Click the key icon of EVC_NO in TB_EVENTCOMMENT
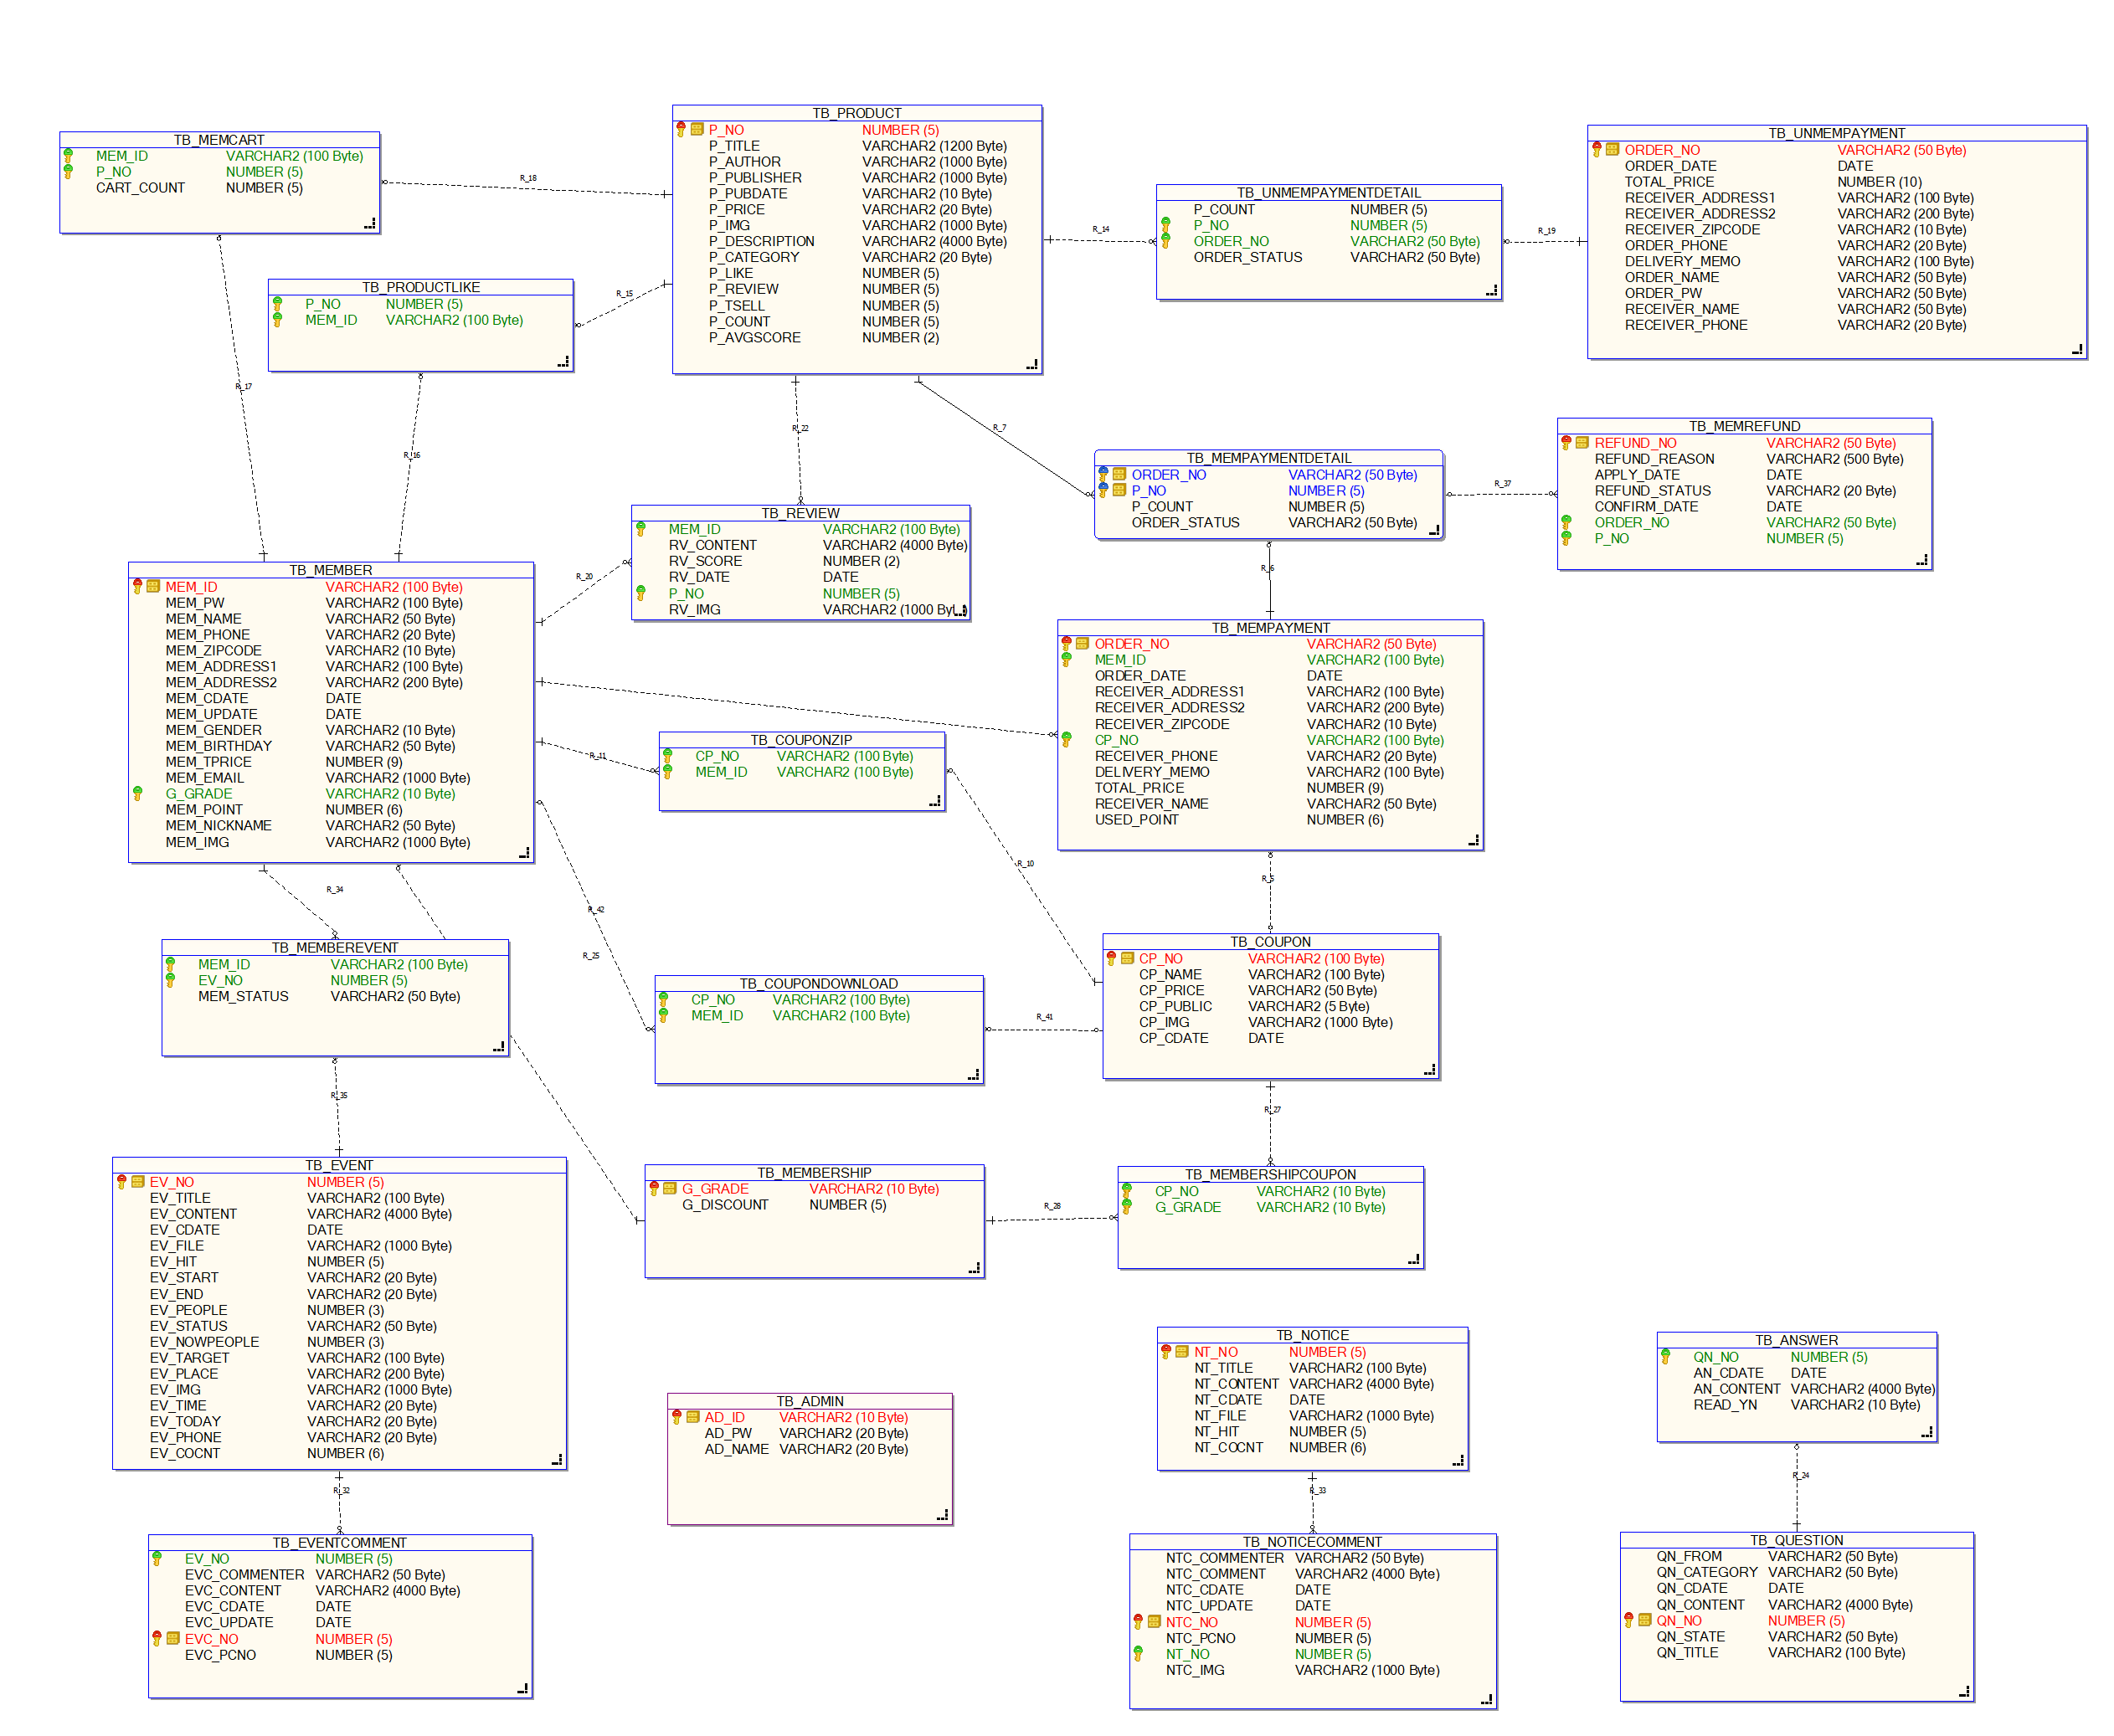 point(157,1638)
